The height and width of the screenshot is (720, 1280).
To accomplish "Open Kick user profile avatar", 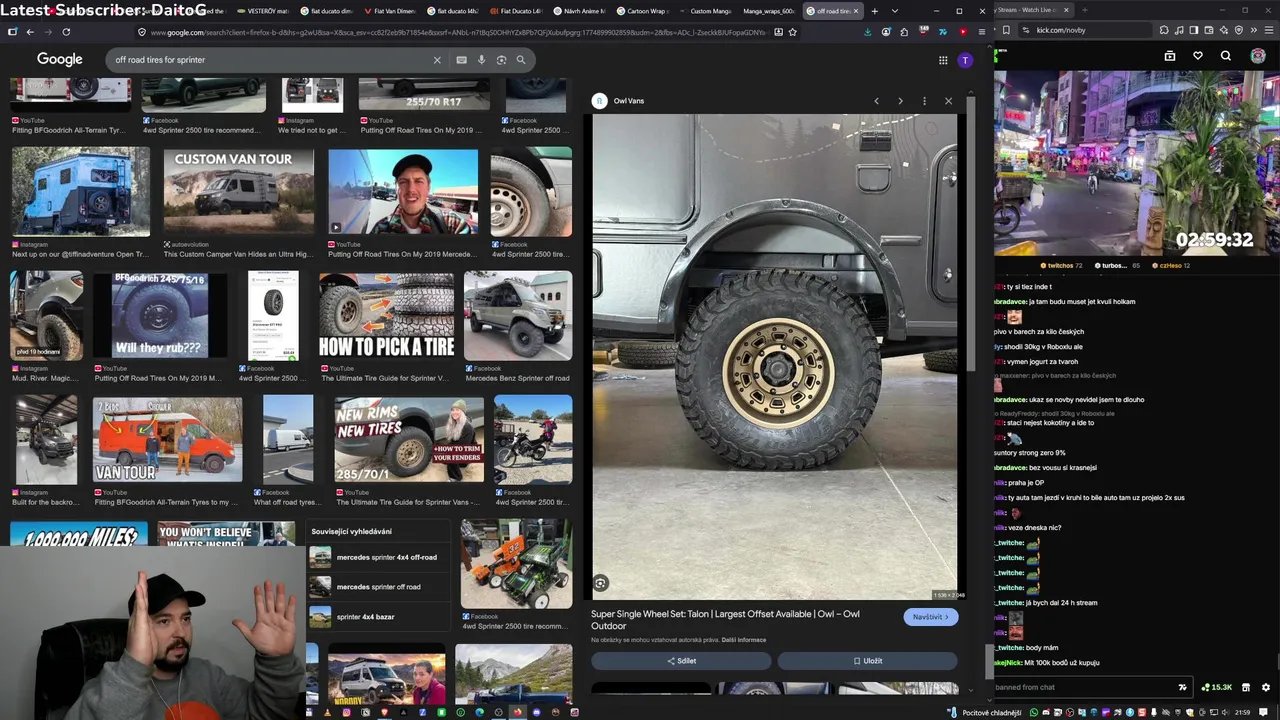I will (x=1258, y=56).
